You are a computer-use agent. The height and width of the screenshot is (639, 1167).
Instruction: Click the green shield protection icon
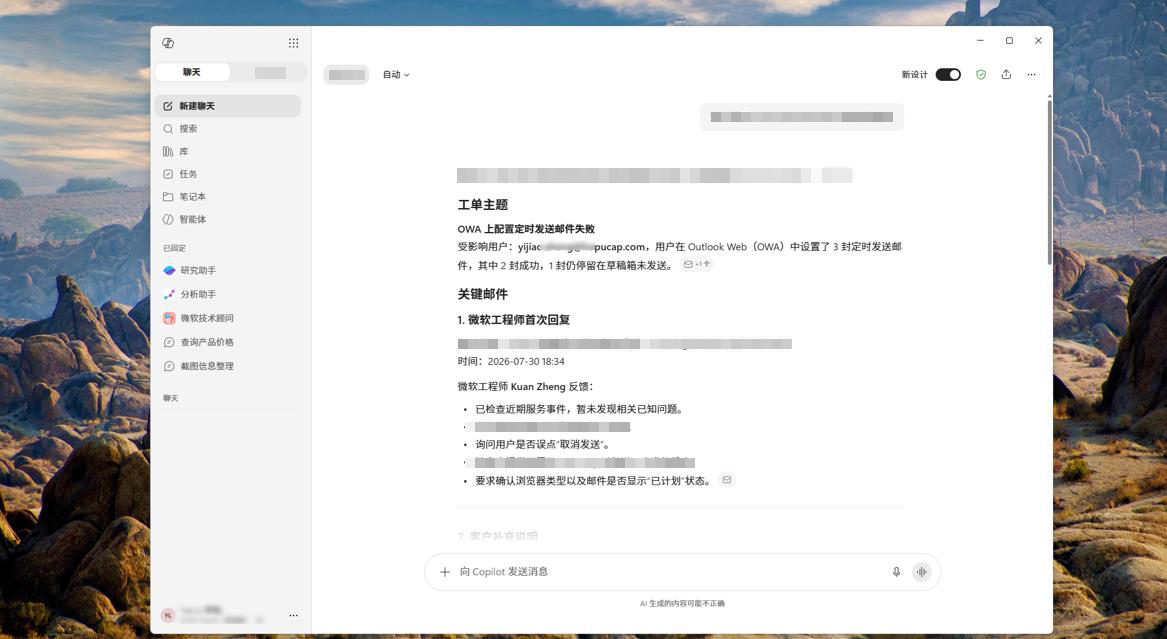pyautogui.click(x=981, y=74)
